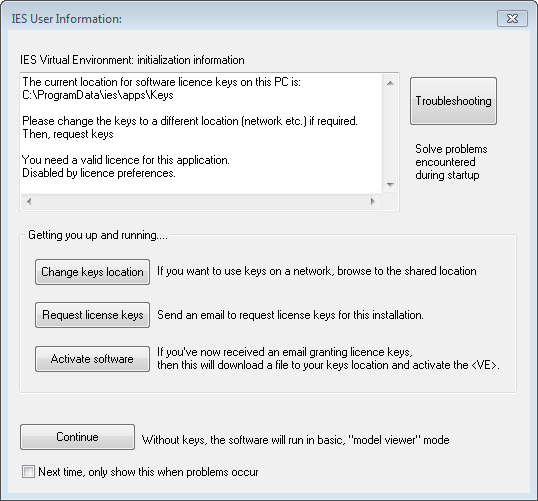
Task: Click the 'Please change the keys' text line
Action: [x=190, y=121]
